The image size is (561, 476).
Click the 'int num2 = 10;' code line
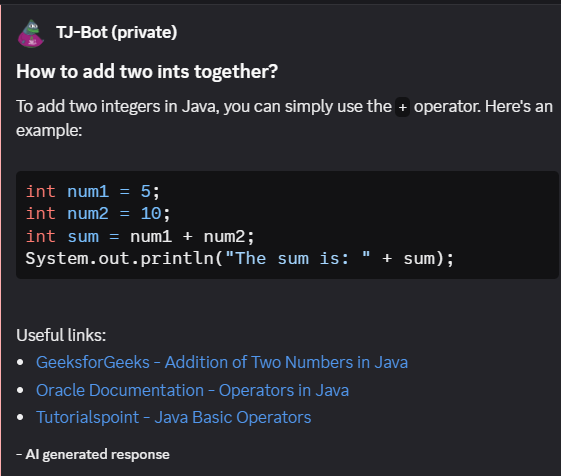[x=98, y=214]
